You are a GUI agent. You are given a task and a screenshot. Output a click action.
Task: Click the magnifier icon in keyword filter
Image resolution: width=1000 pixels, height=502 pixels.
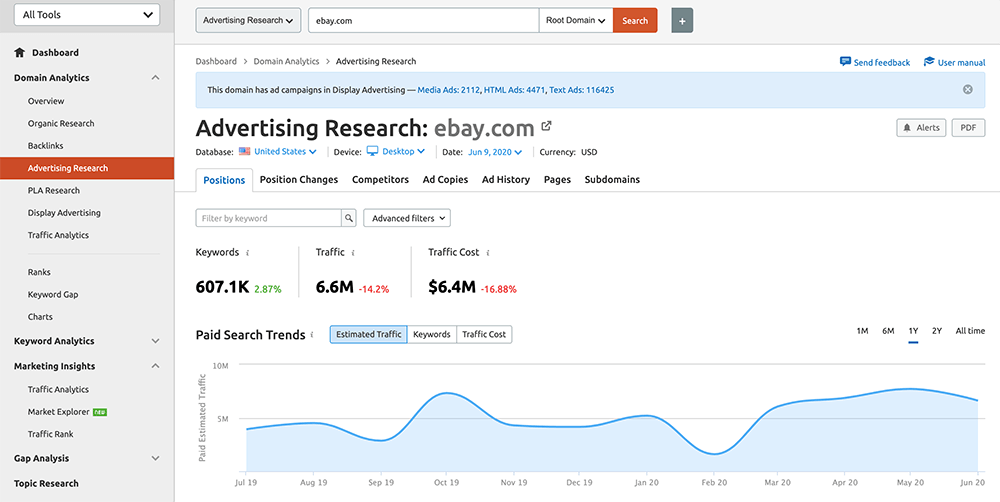click(x=349, y=218)
